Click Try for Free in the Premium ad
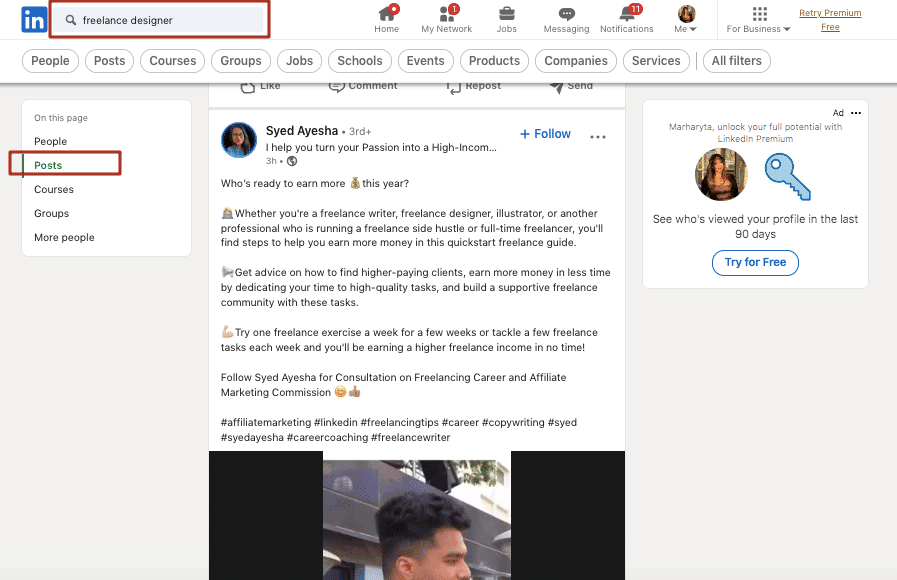The image size is (897, 580). click(x=755, y=262)
